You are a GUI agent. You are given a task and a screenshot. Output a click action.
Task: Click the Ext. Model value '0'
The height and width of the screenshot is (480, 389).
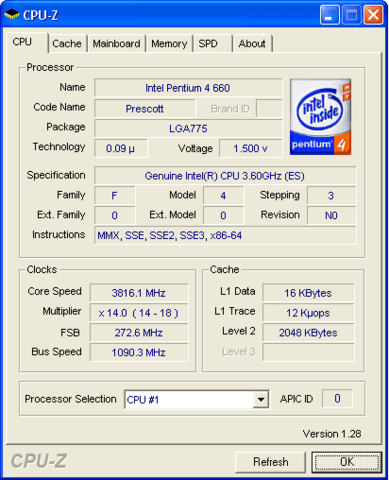(223, 215)
